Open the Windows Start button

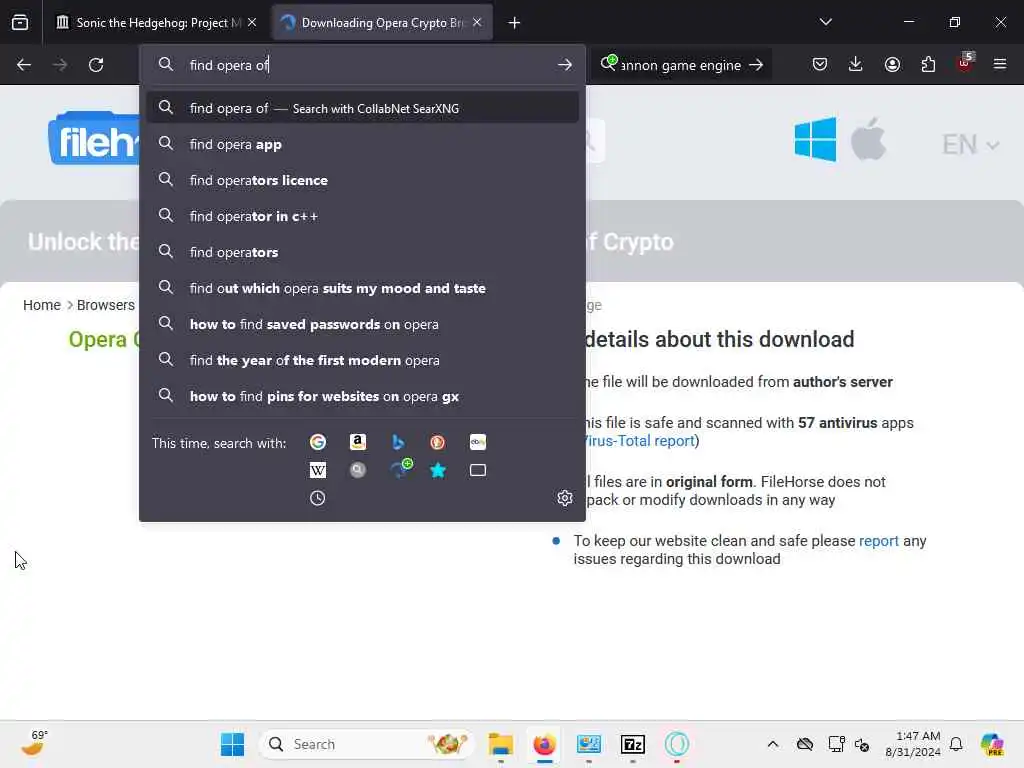point(232,744)
